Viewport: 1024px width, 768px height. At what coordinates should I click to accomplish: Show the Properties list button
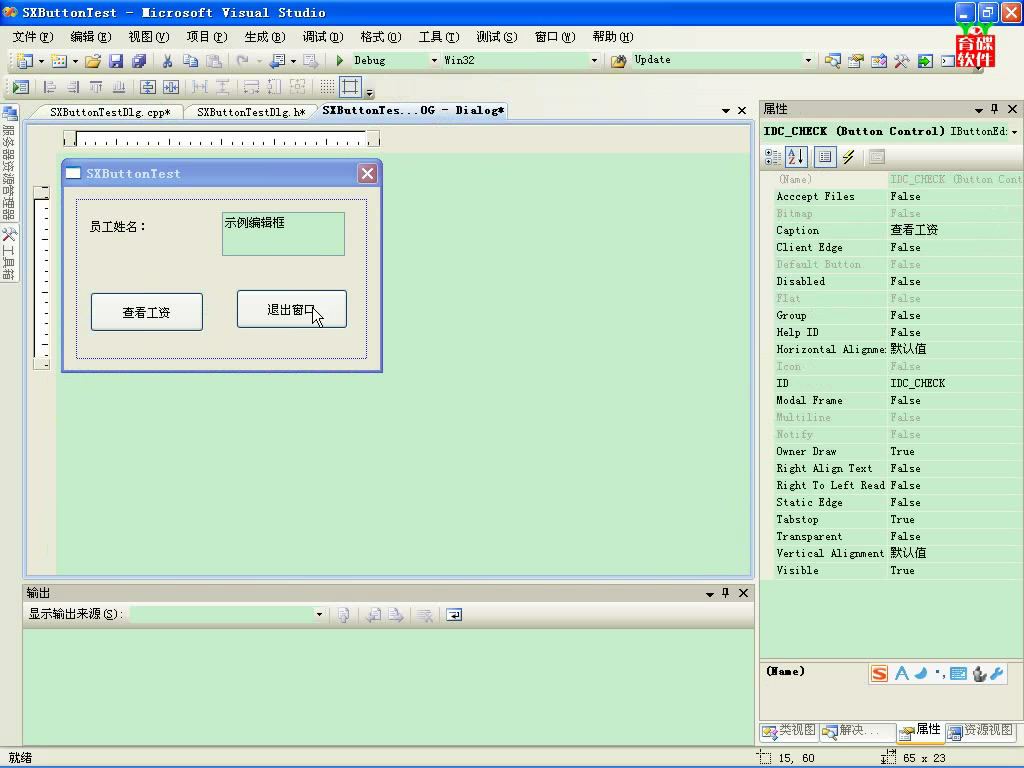point(825,157)
